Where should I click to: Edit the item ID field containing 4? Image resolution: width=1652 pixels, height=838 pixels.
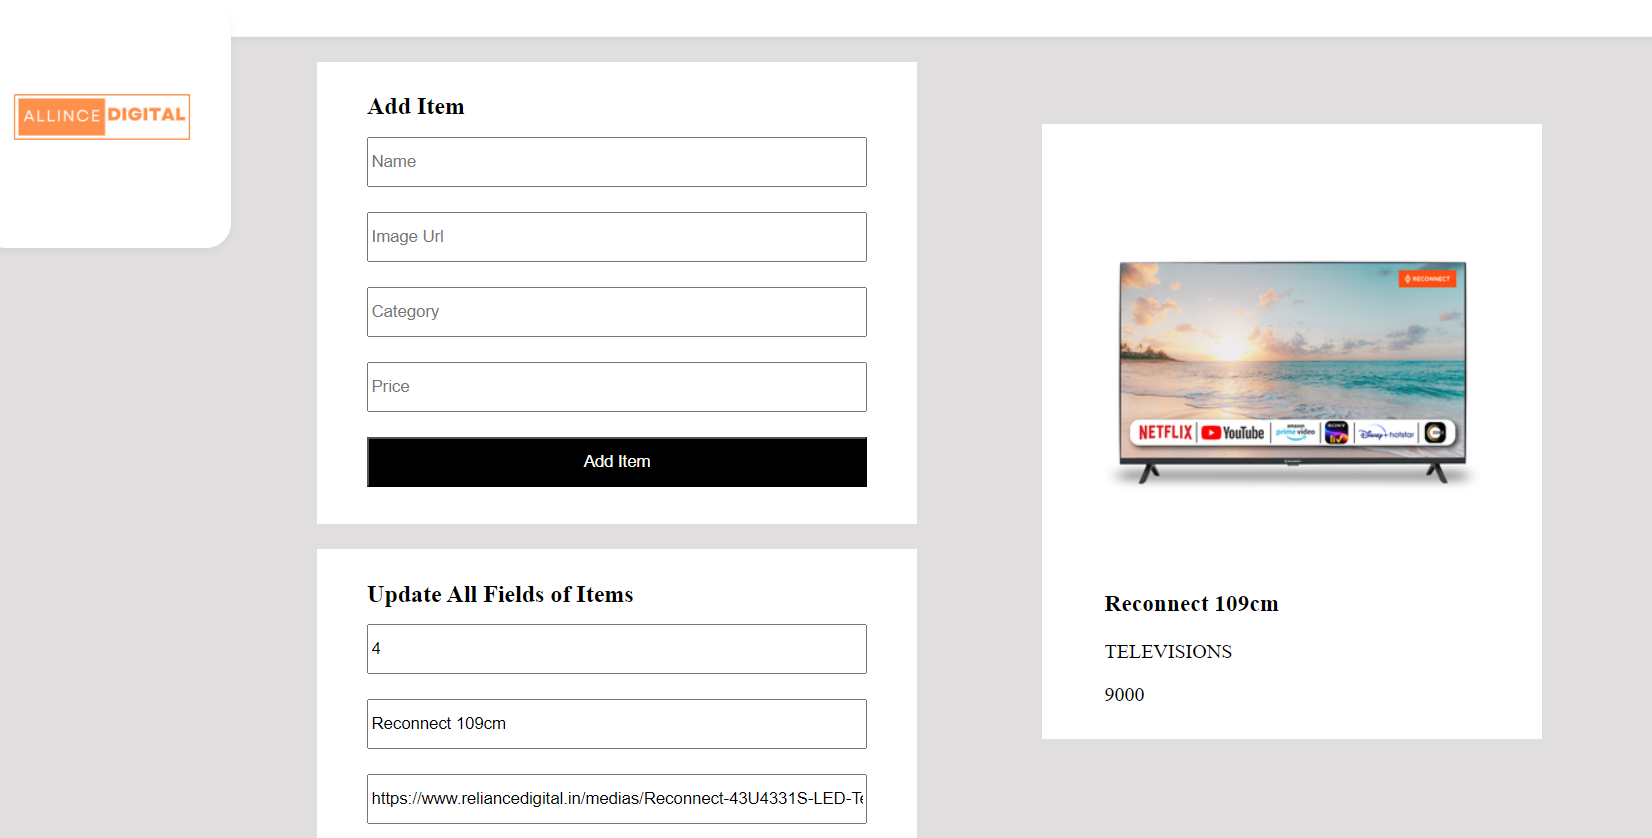(617, 649)
